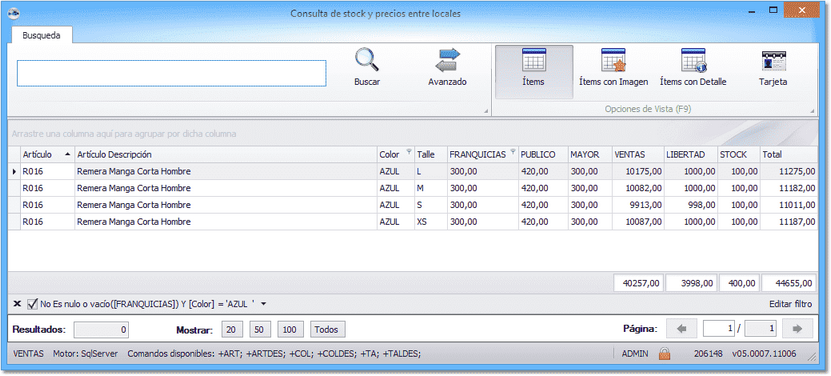Image resolution: width=831 pixels, height=376 pixels.
Task: Select the Ítems grid view
Action: (534, 72)
